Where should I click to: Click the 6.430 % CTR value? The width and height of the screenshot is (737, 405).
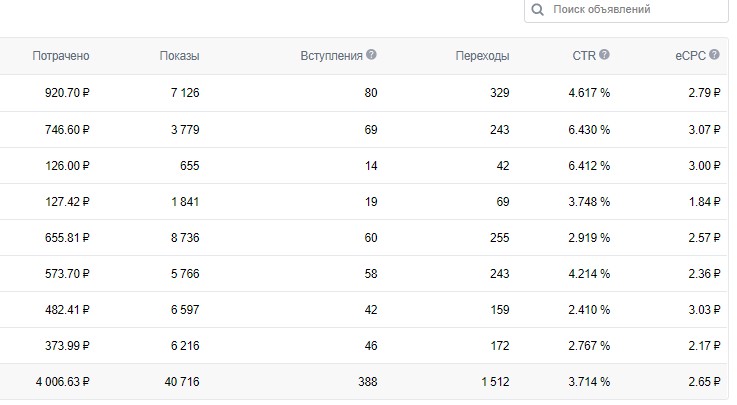[x=589, y=129]
